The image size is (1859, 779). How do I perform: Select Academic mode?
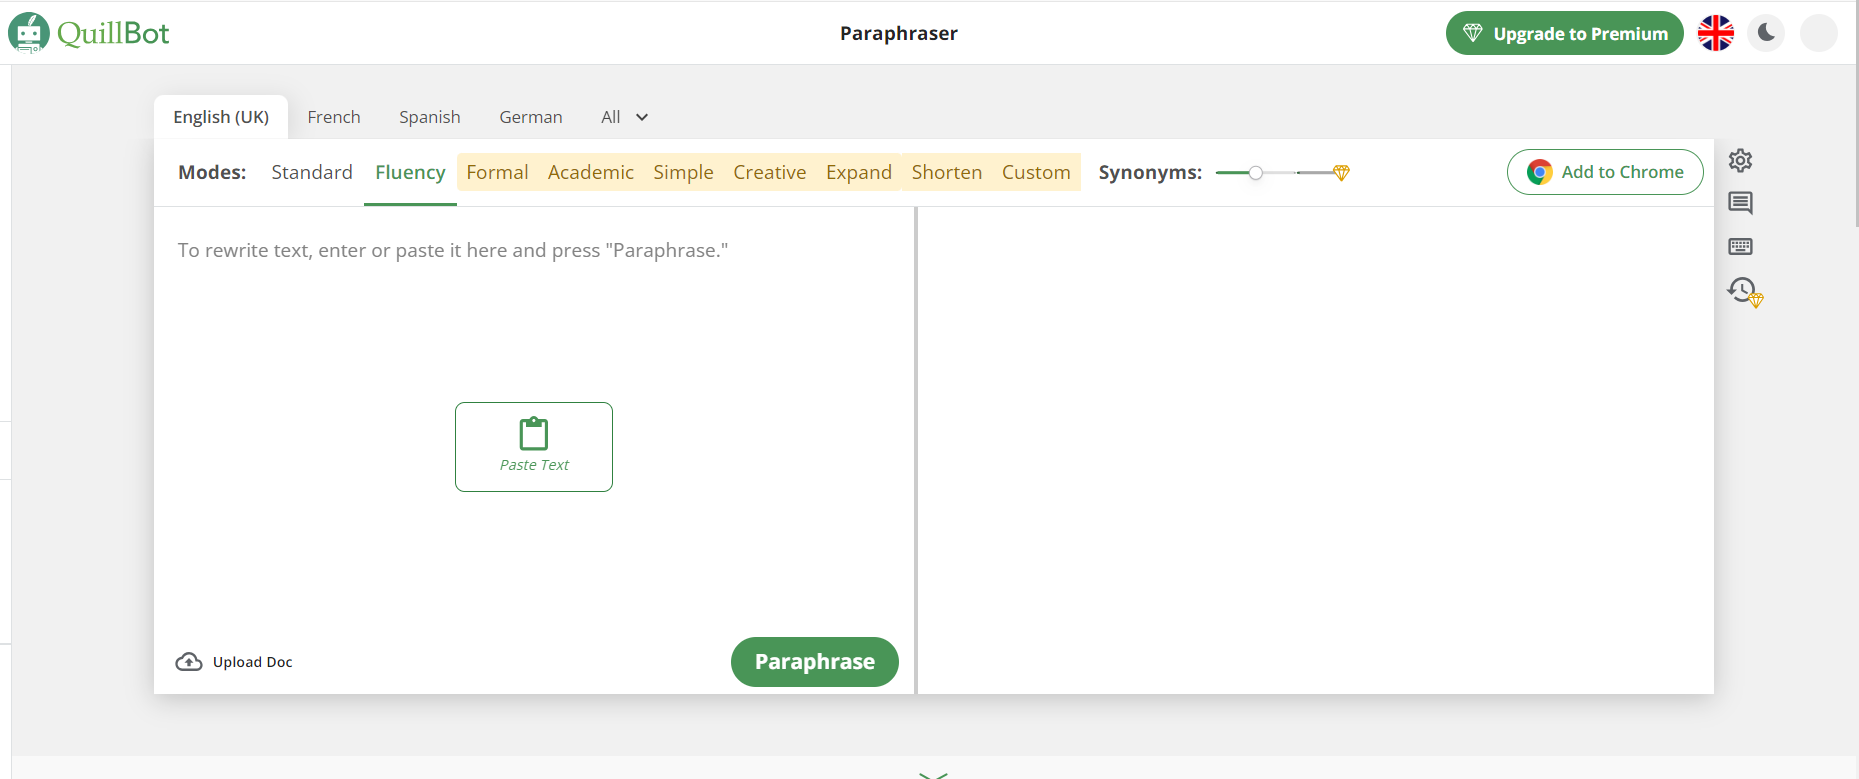(591, 172)
